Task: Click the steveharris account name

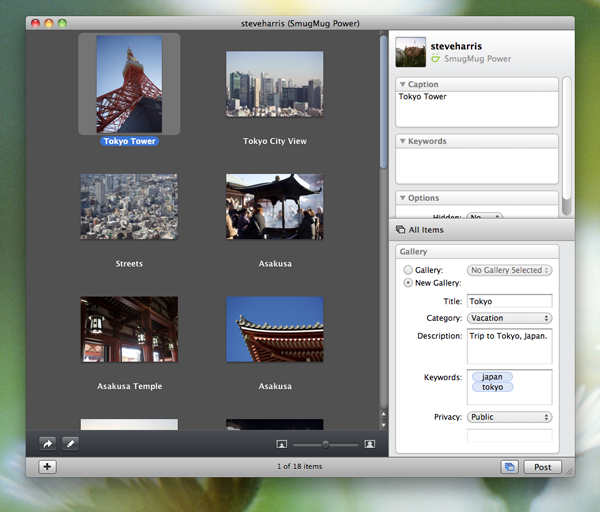Action: [x=456, y=46]
